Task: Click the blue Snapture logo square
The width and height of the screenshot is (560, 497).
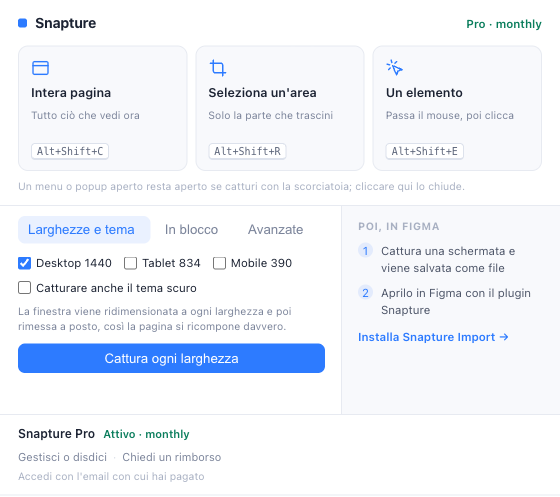Action: click(x=22, y=23)
